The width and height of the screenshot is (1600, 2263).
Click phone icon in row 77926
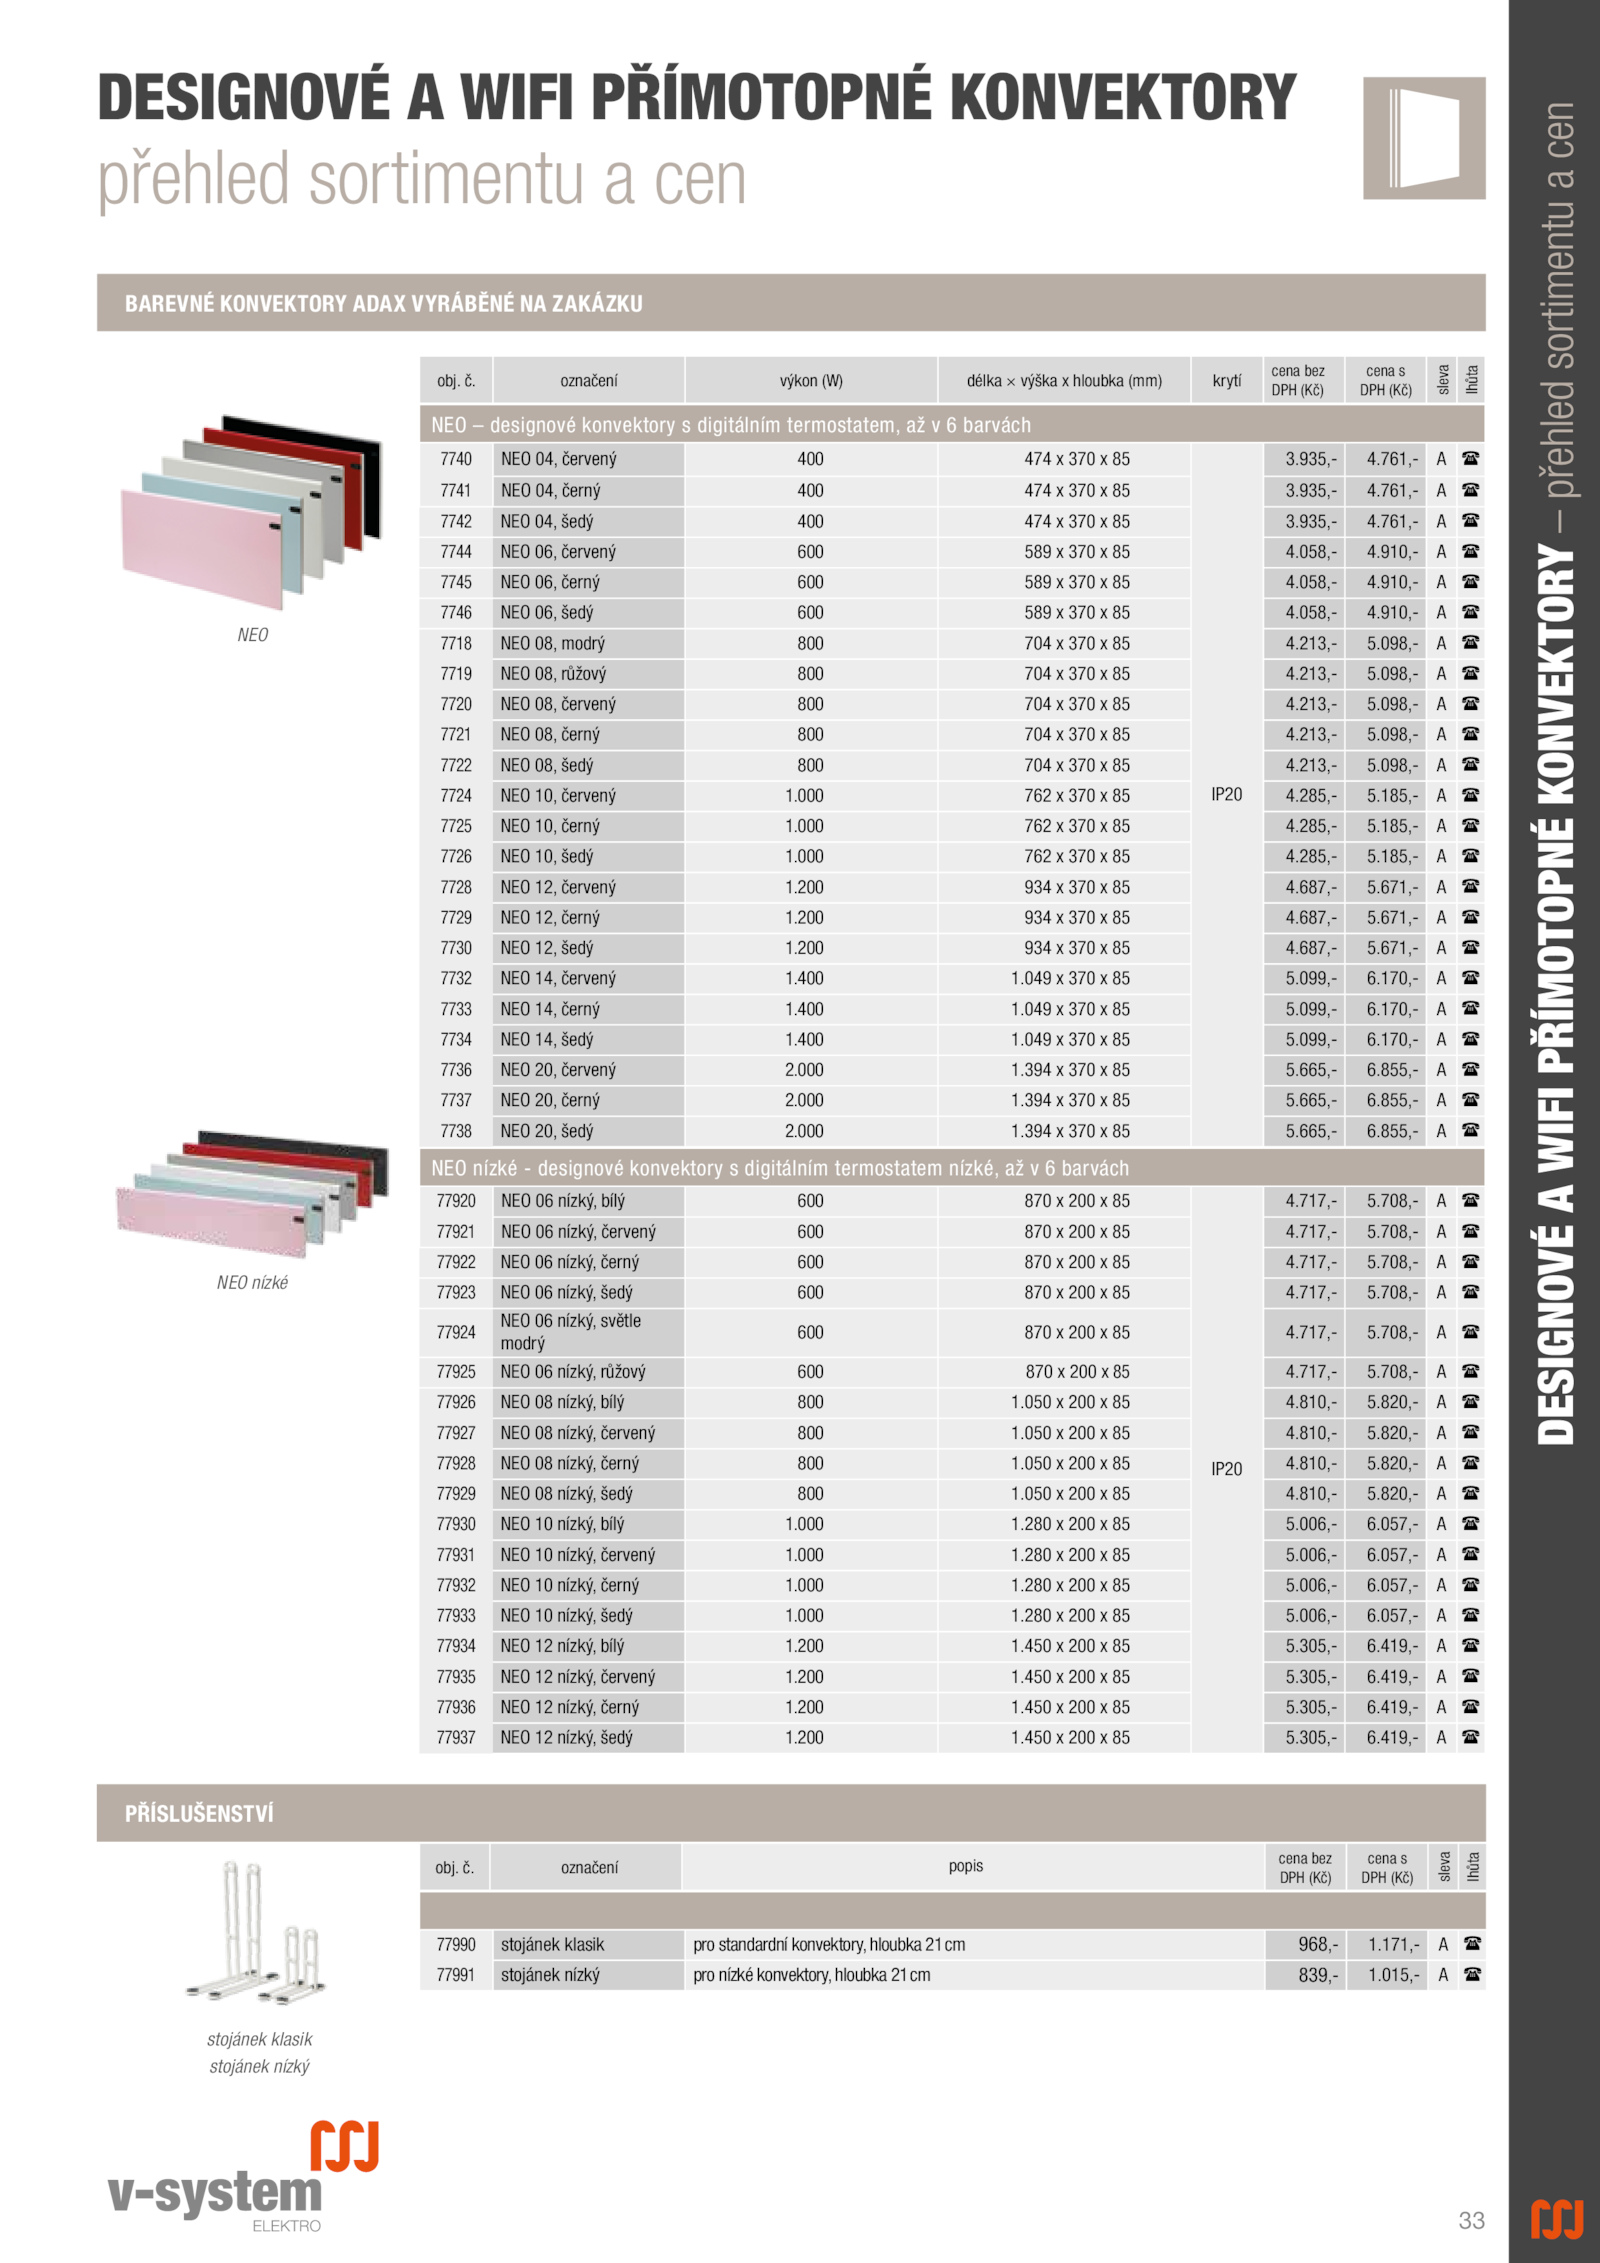click(1470, 1401)
